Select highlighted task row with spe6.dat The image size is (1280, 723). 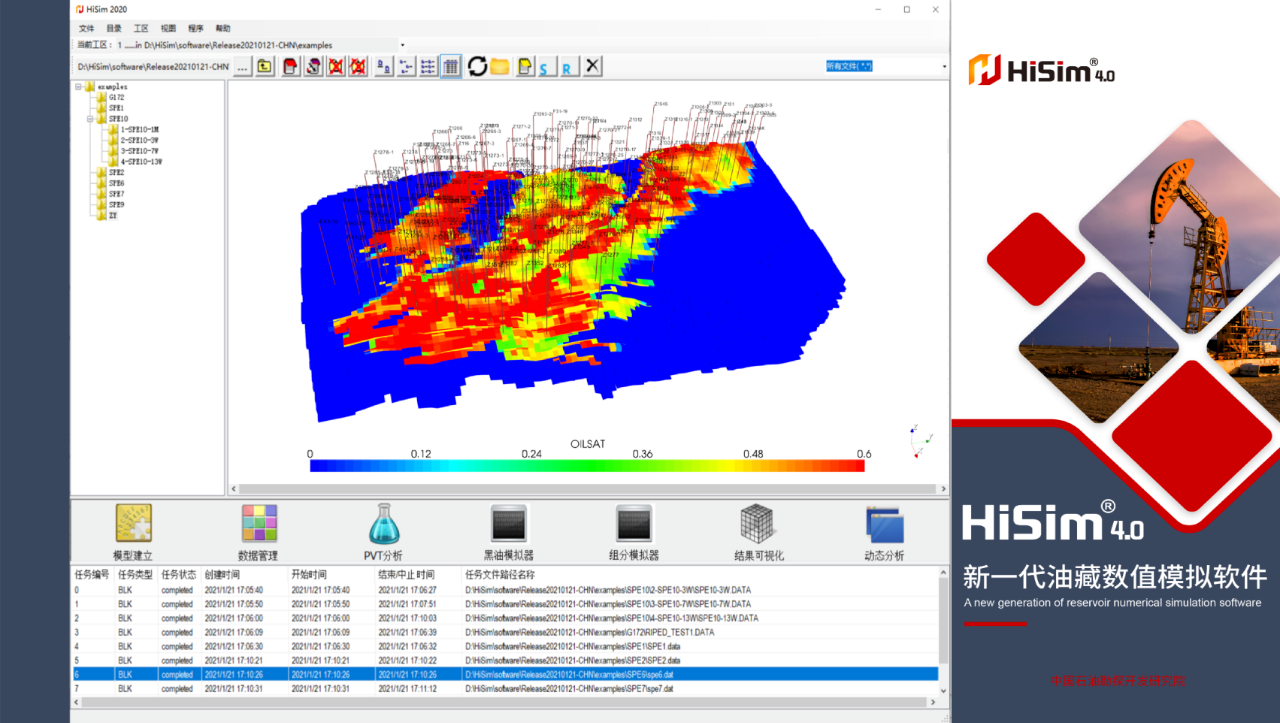pyautogui.click(x=505, y=674)
